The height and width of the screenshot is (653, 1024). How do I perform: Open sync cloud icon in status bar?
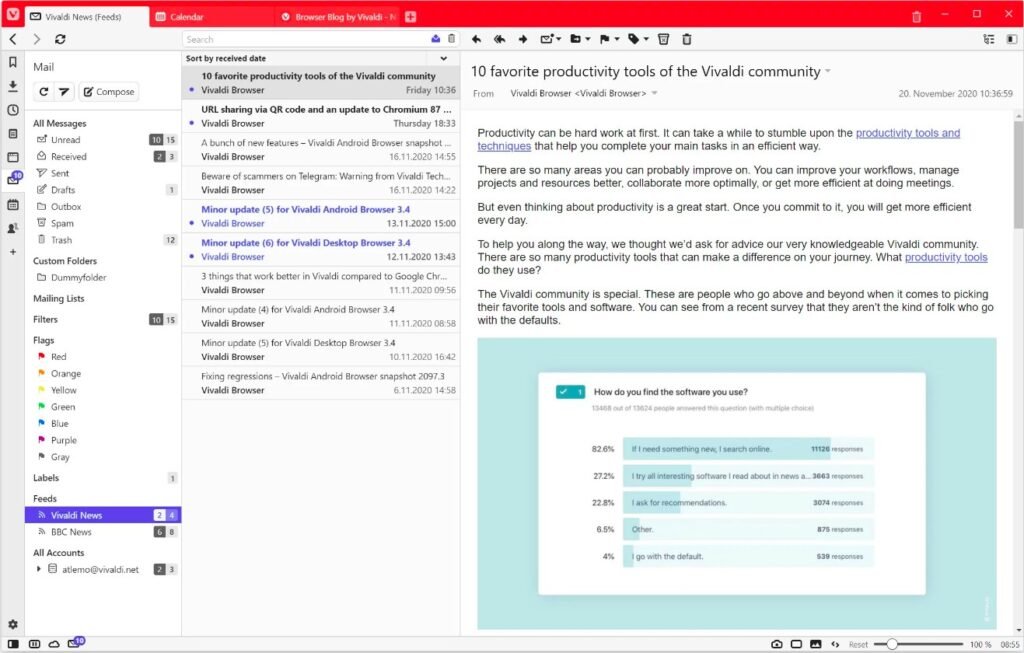click(54, 644)
